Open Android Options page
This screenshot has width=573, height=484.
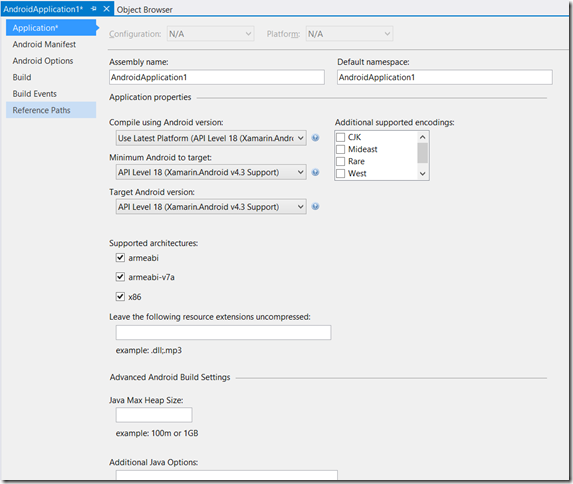(x=51, y=61)
